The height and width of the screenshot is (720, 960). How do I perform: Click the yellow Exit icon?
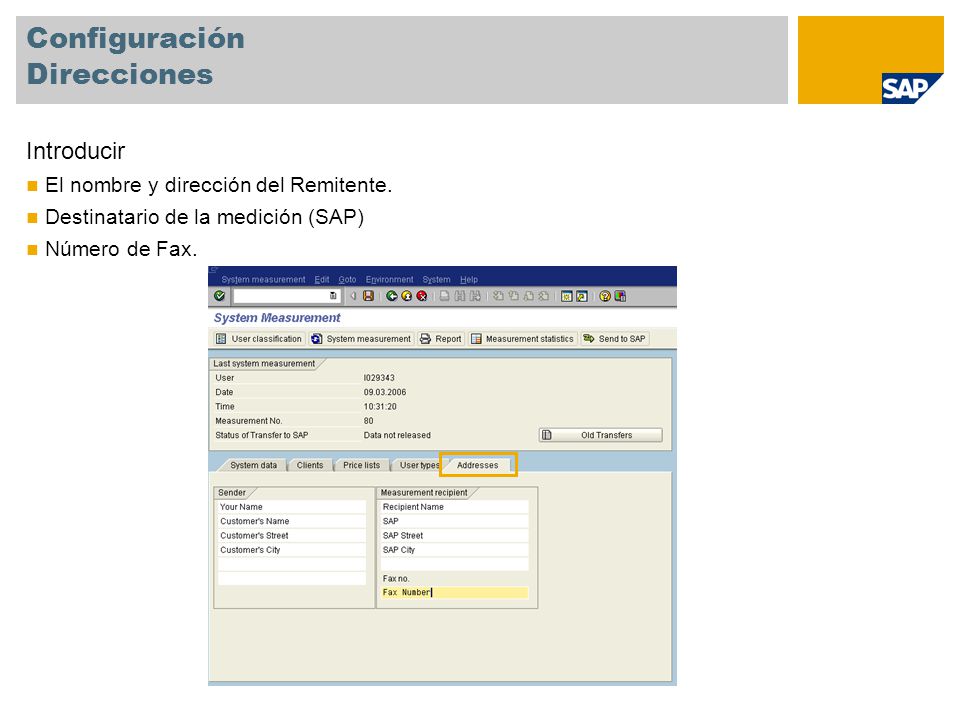coord(407,296)
